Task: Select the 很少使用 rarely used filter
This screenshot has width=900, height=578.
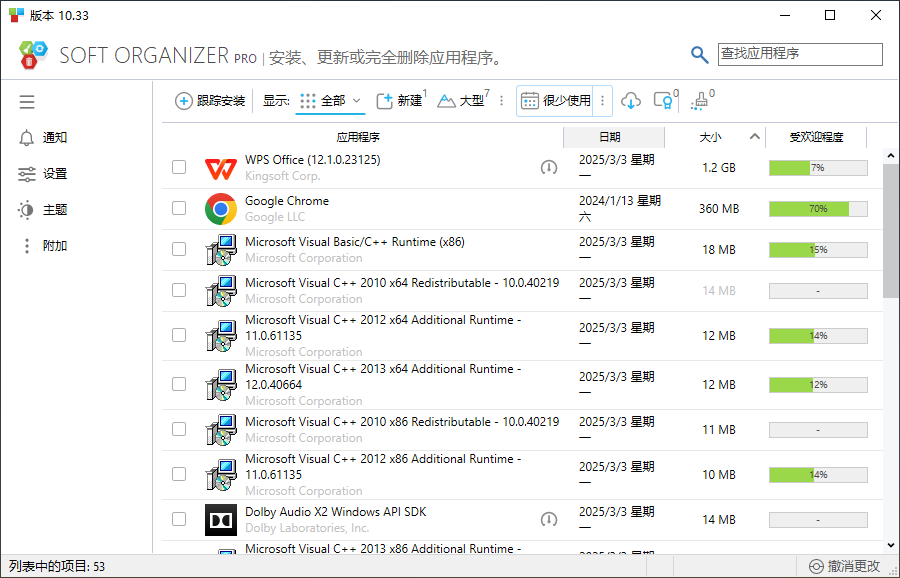Action: tap(555, 101)
